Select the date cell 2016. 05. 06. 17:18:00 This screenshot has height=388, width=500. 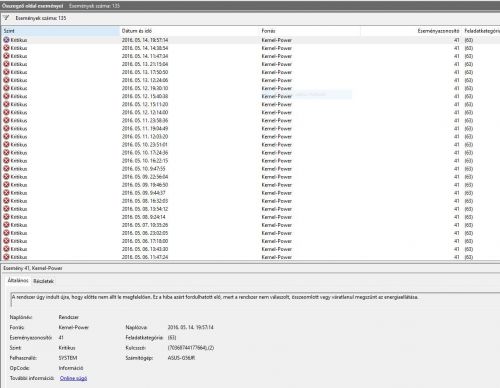pyautogui.click(x=145, y=241)
